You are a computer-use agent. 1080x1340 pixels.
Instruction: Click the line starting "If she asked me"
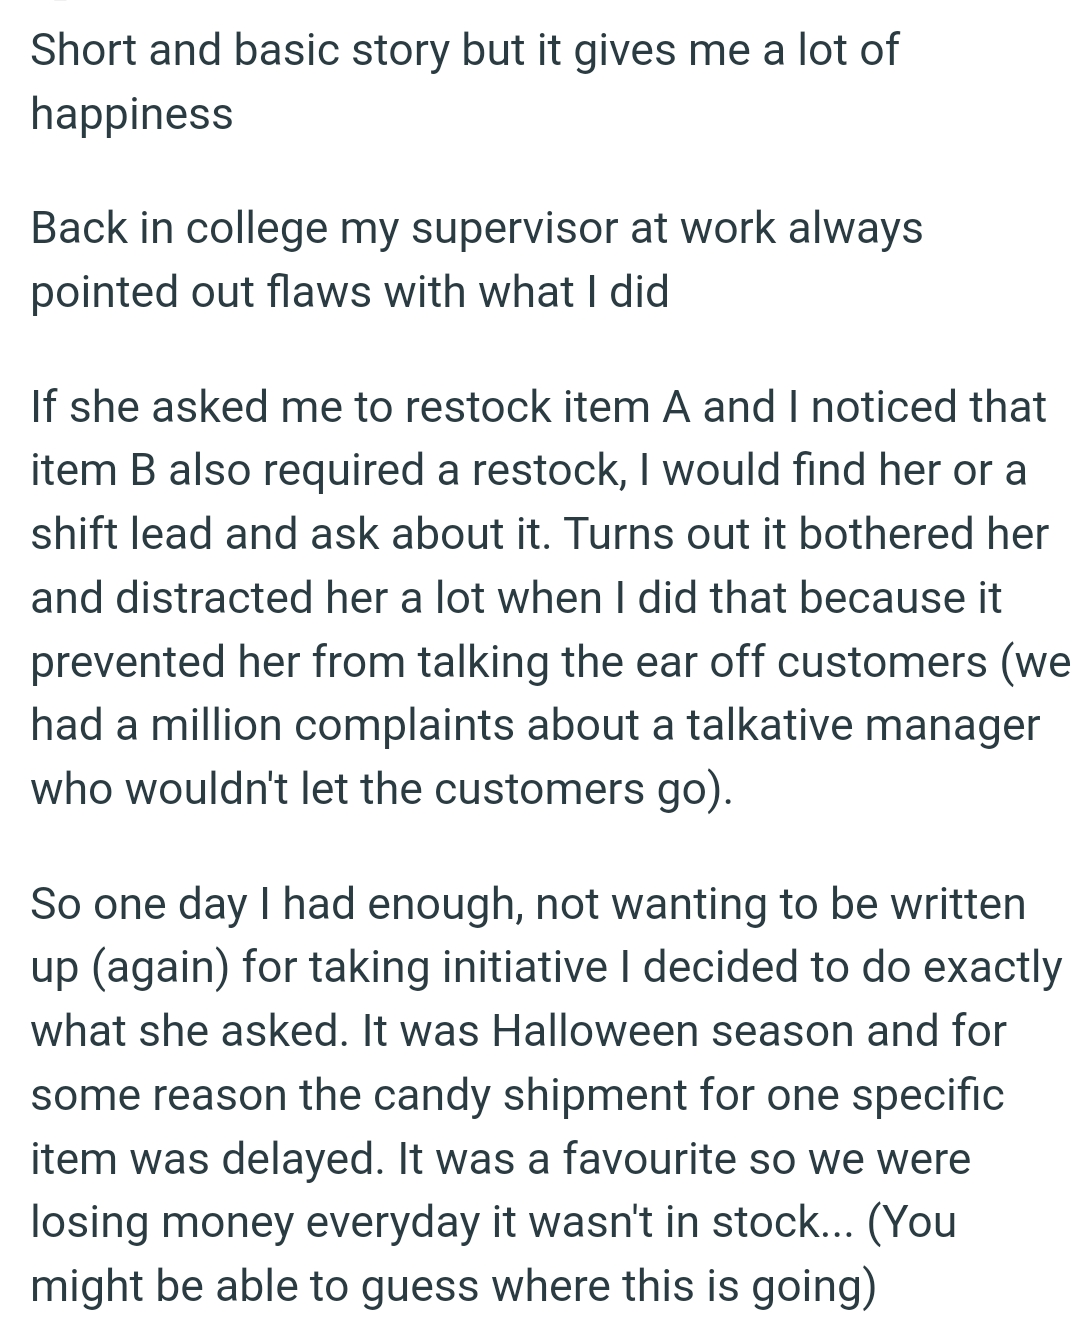(538, 407)
